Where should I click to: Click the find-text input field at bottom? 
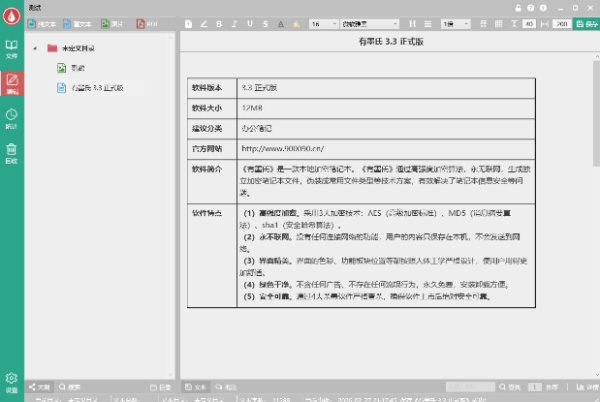(x=470, y=387)
